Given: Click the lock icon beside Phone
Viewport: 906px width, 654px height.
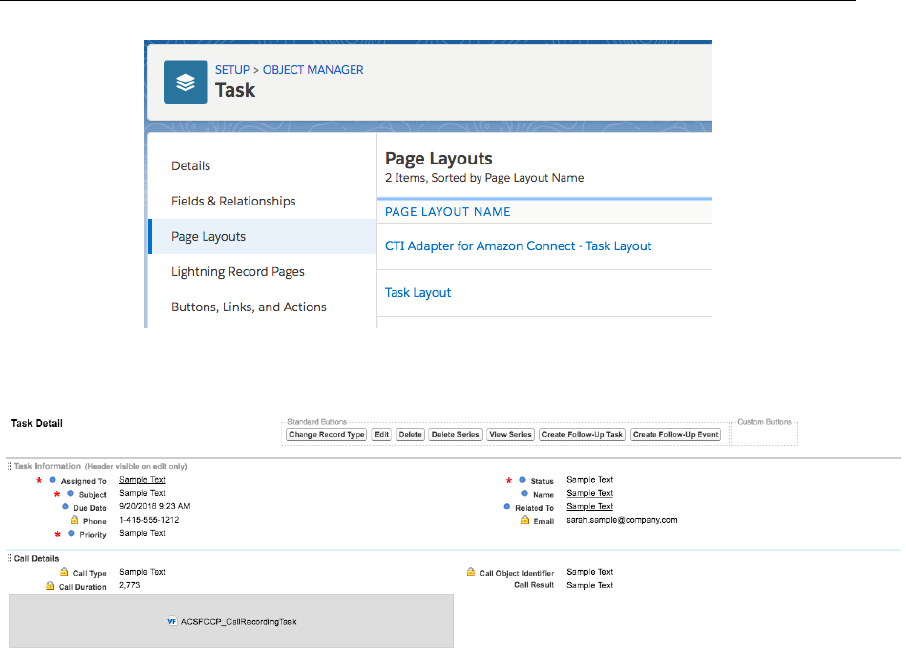Looking at the screenshot, I should tap(75, 520).
